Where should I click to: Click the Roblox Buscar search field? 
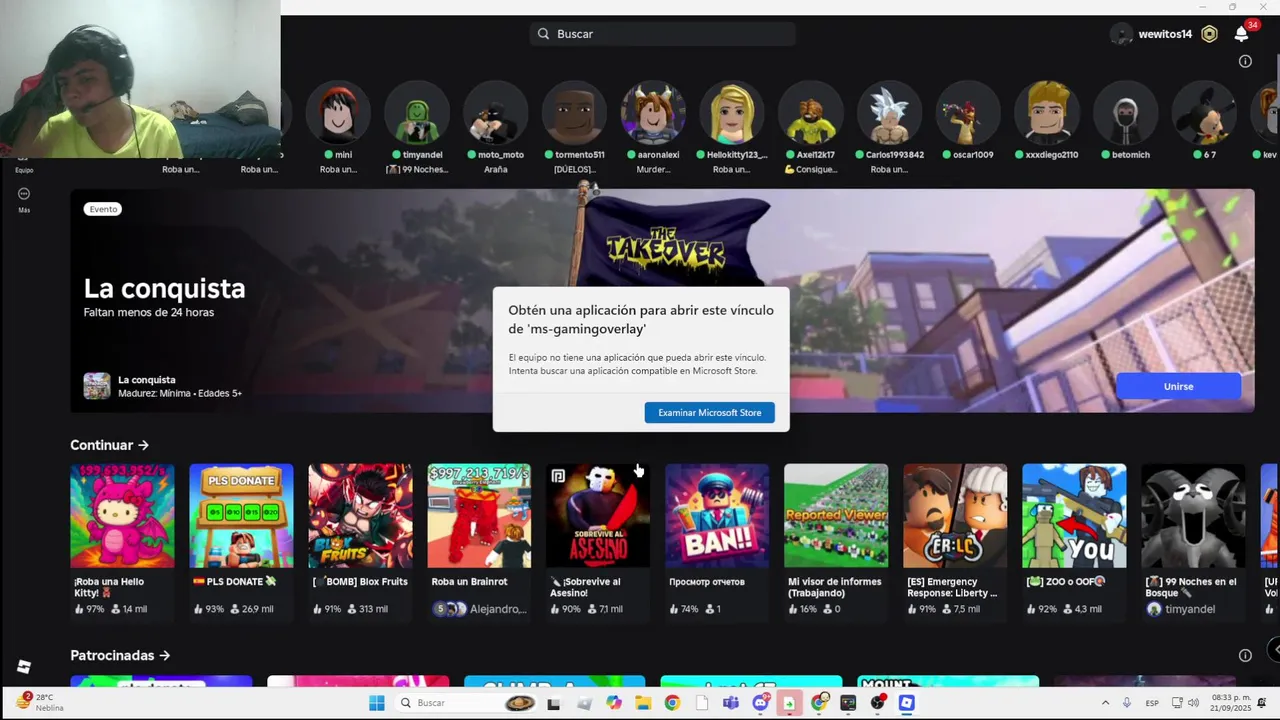click(663, 34)
